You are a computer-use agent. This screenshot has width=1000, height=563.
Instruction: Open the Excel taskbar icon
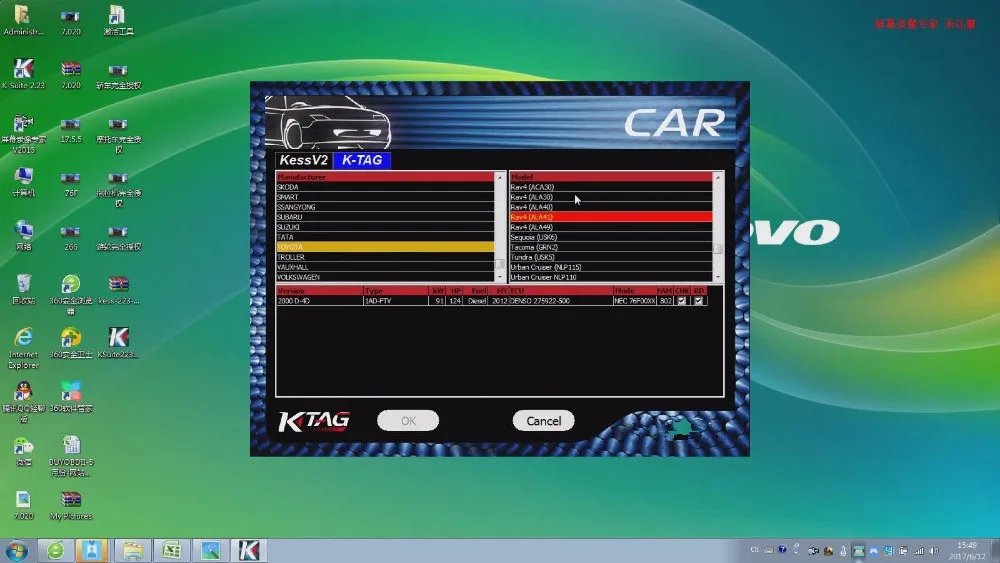(x=172, y=551)
